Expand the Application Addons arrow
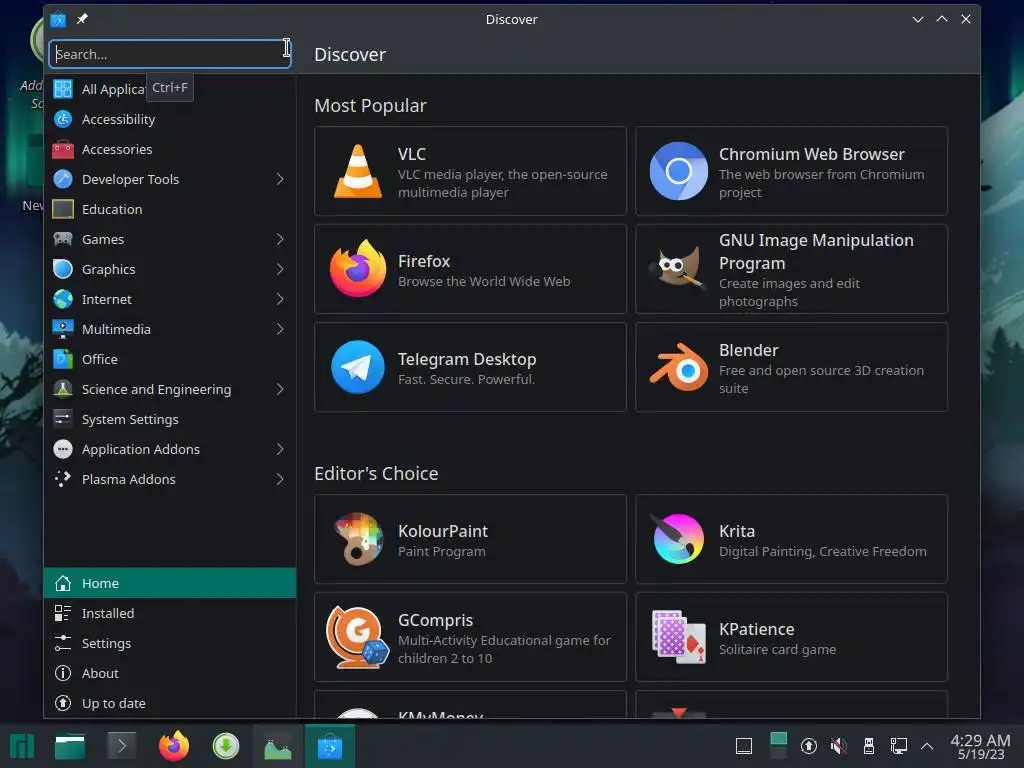 coord(280,449)
